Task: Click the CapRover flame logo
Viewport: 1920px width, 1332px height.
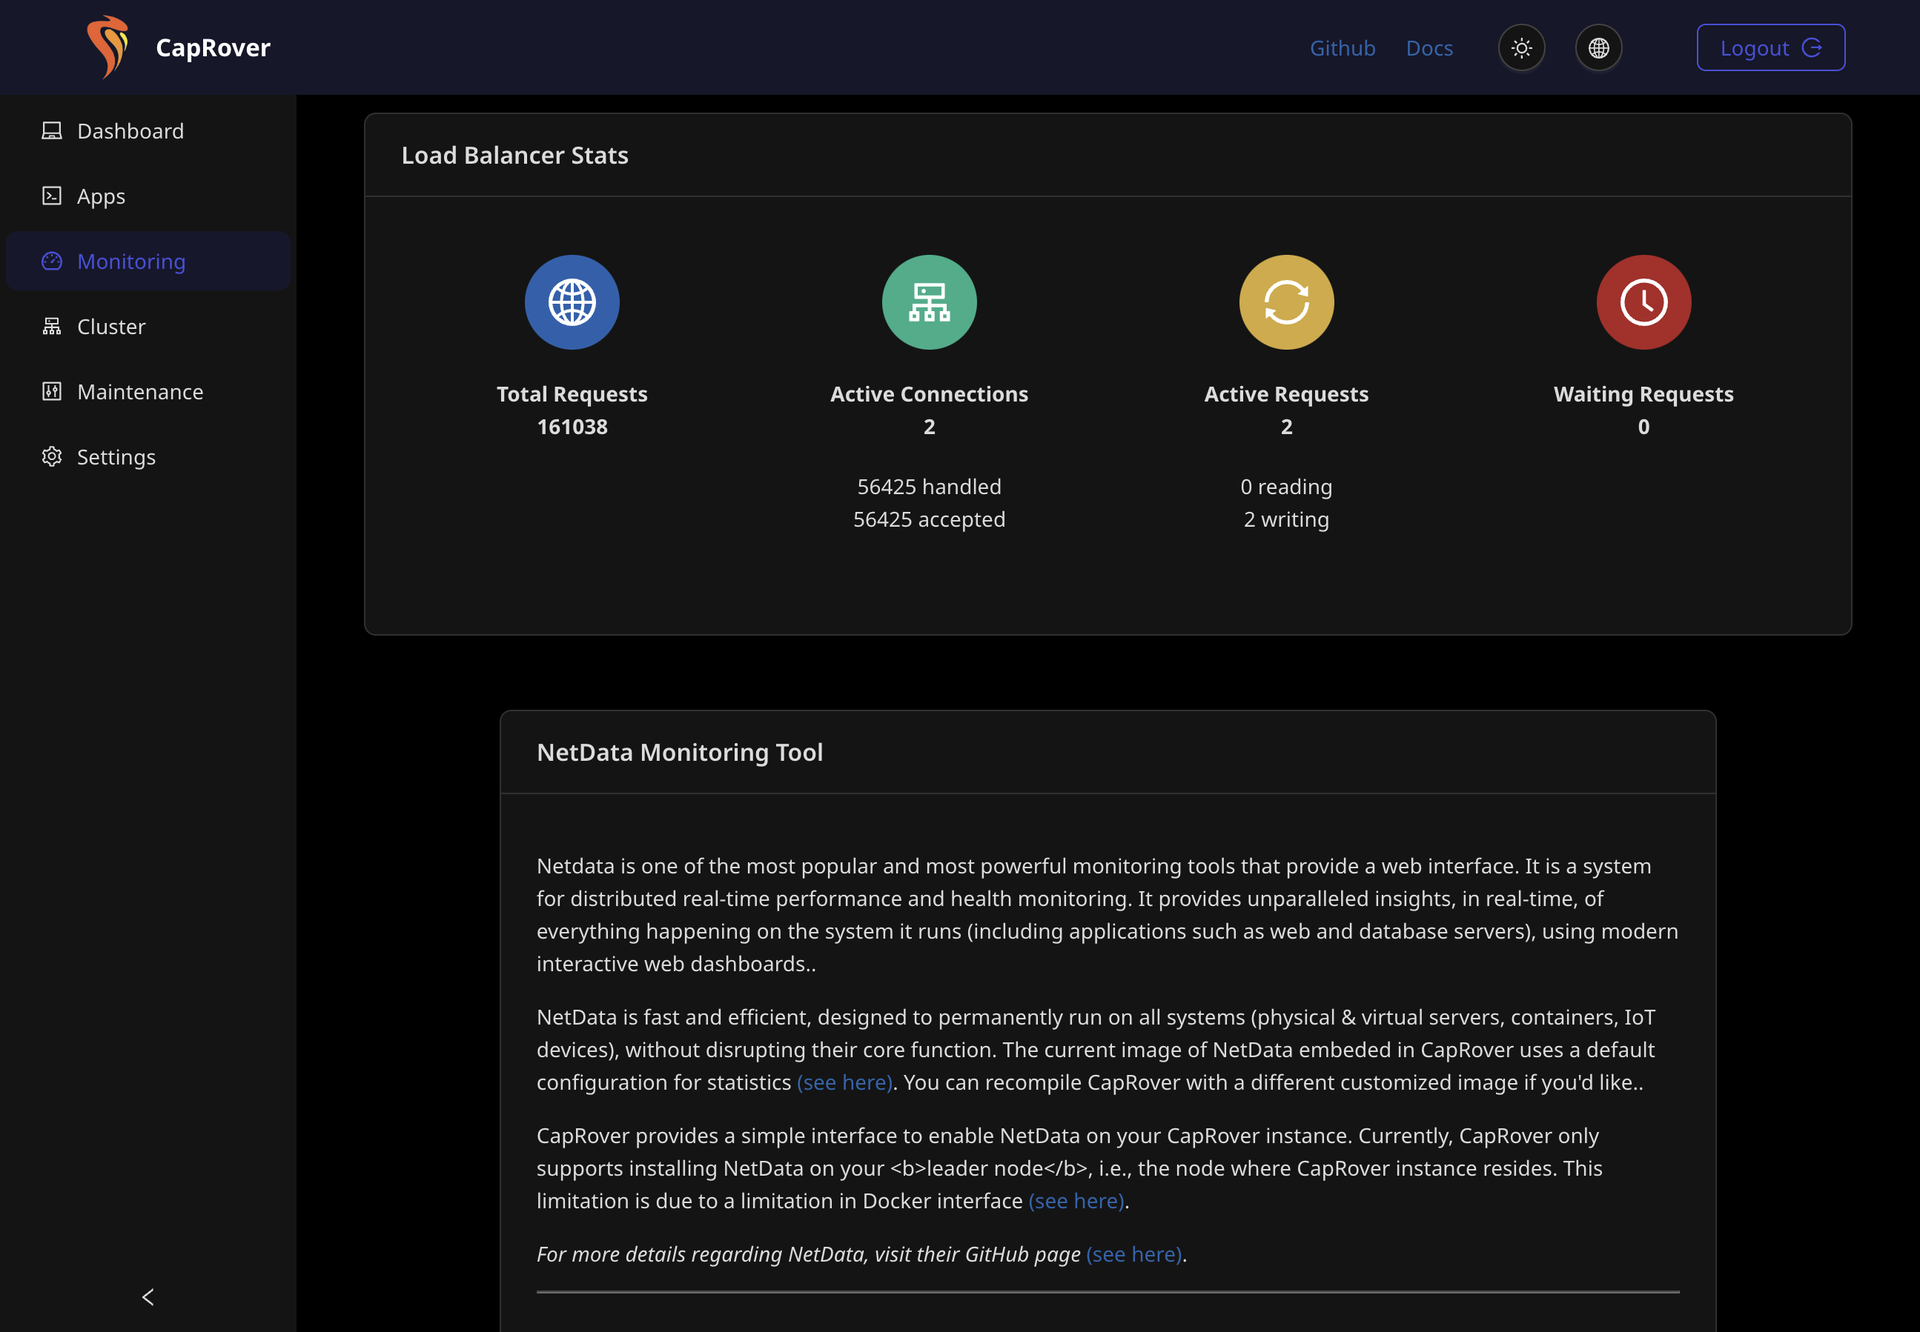Action: pos(107,47)
